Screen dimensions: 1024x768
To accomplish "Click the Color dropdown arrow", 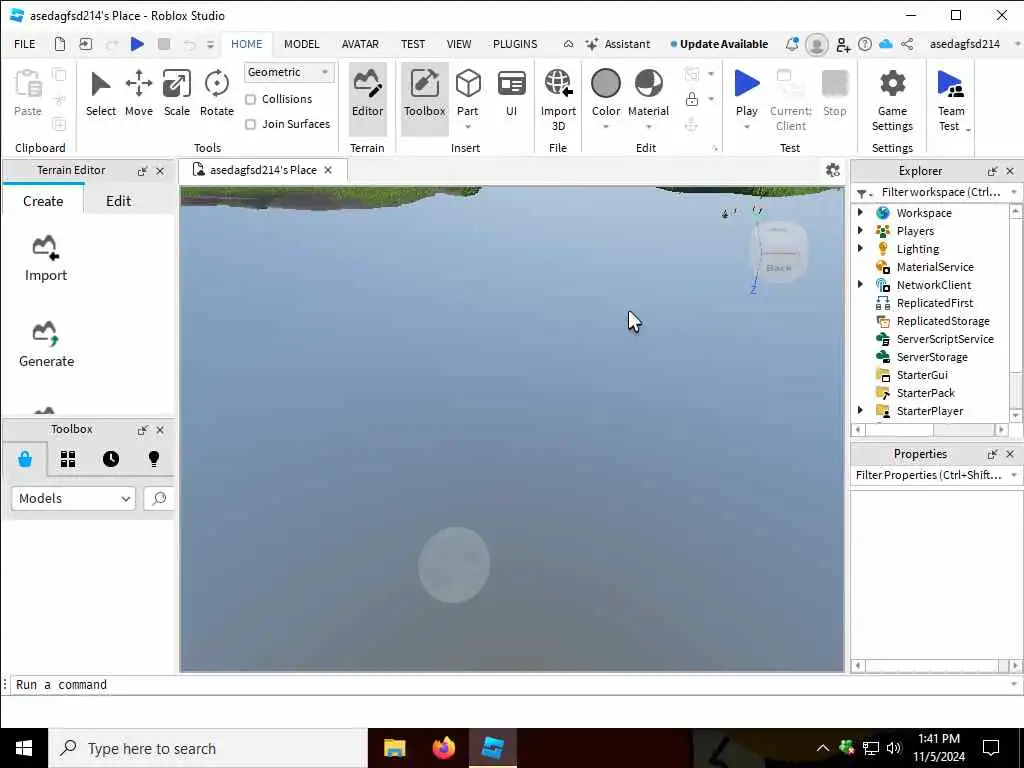I will click(605, 127).
